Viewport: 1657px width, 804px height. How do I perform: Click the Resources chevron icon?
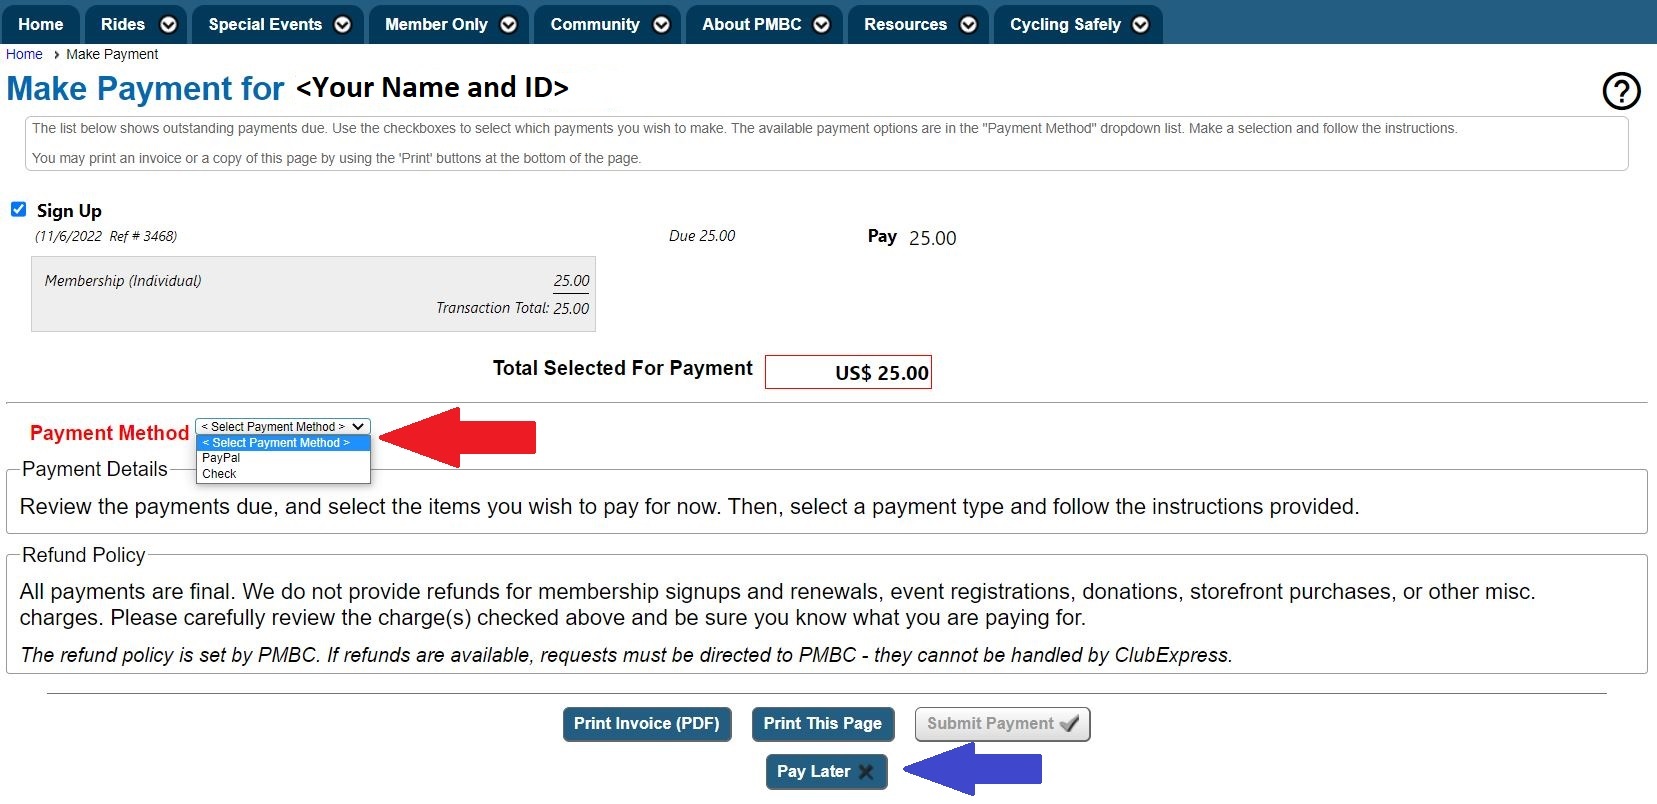(967, 24)
